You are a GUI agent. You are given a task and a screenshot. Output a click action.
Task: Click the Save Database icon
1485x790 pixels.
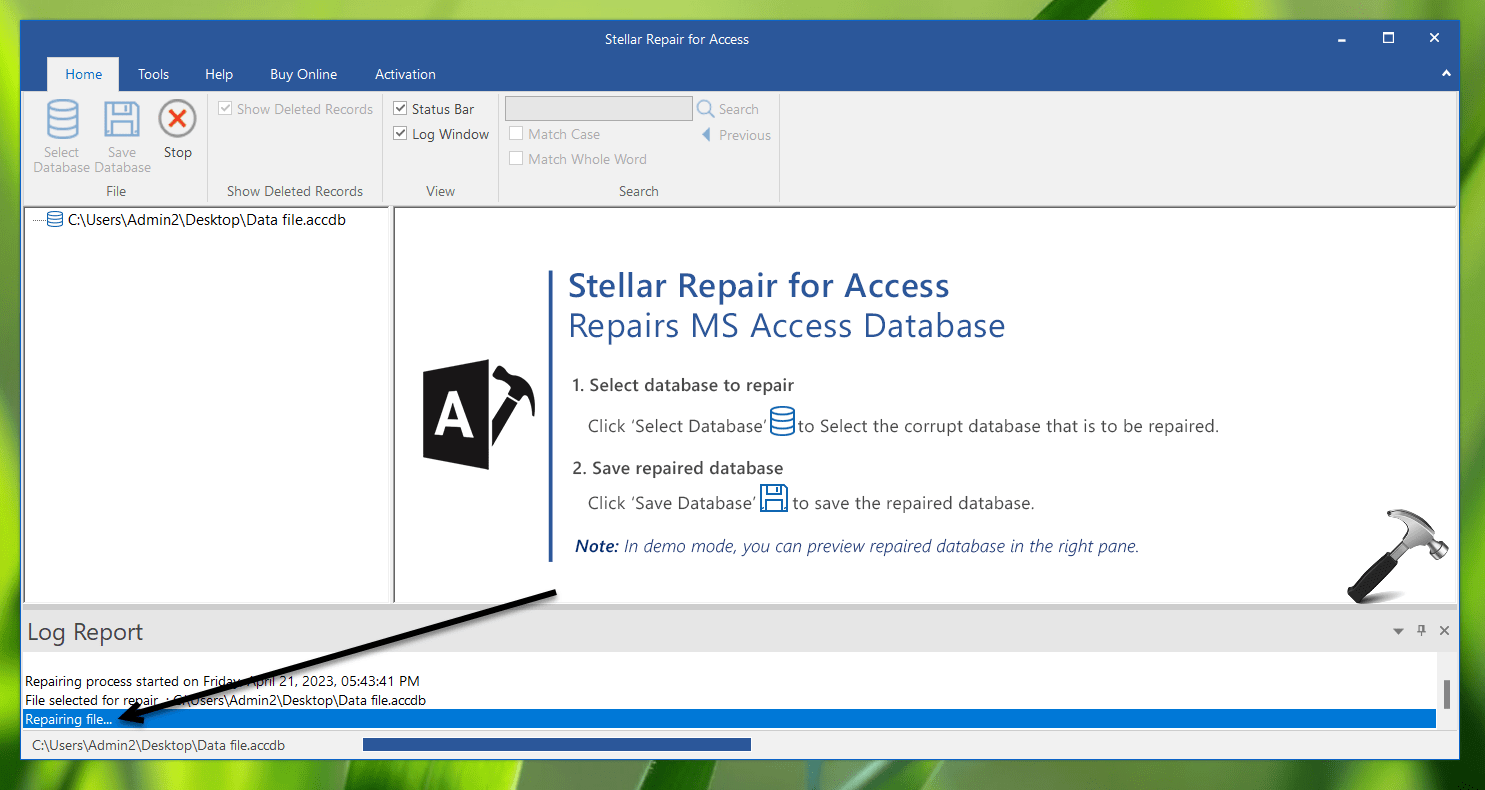point(121,120)
